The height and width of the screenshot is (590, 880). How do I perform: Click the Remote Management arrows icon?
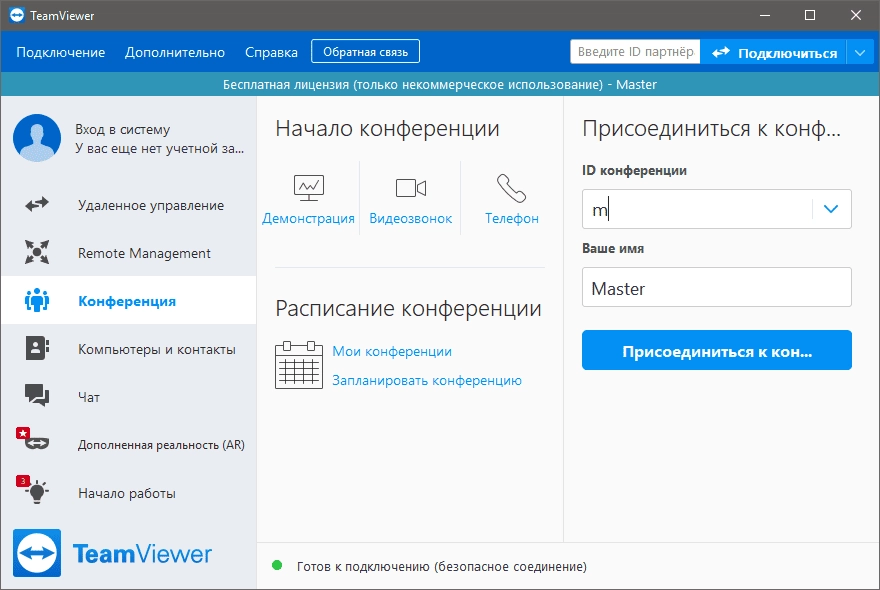37,252
